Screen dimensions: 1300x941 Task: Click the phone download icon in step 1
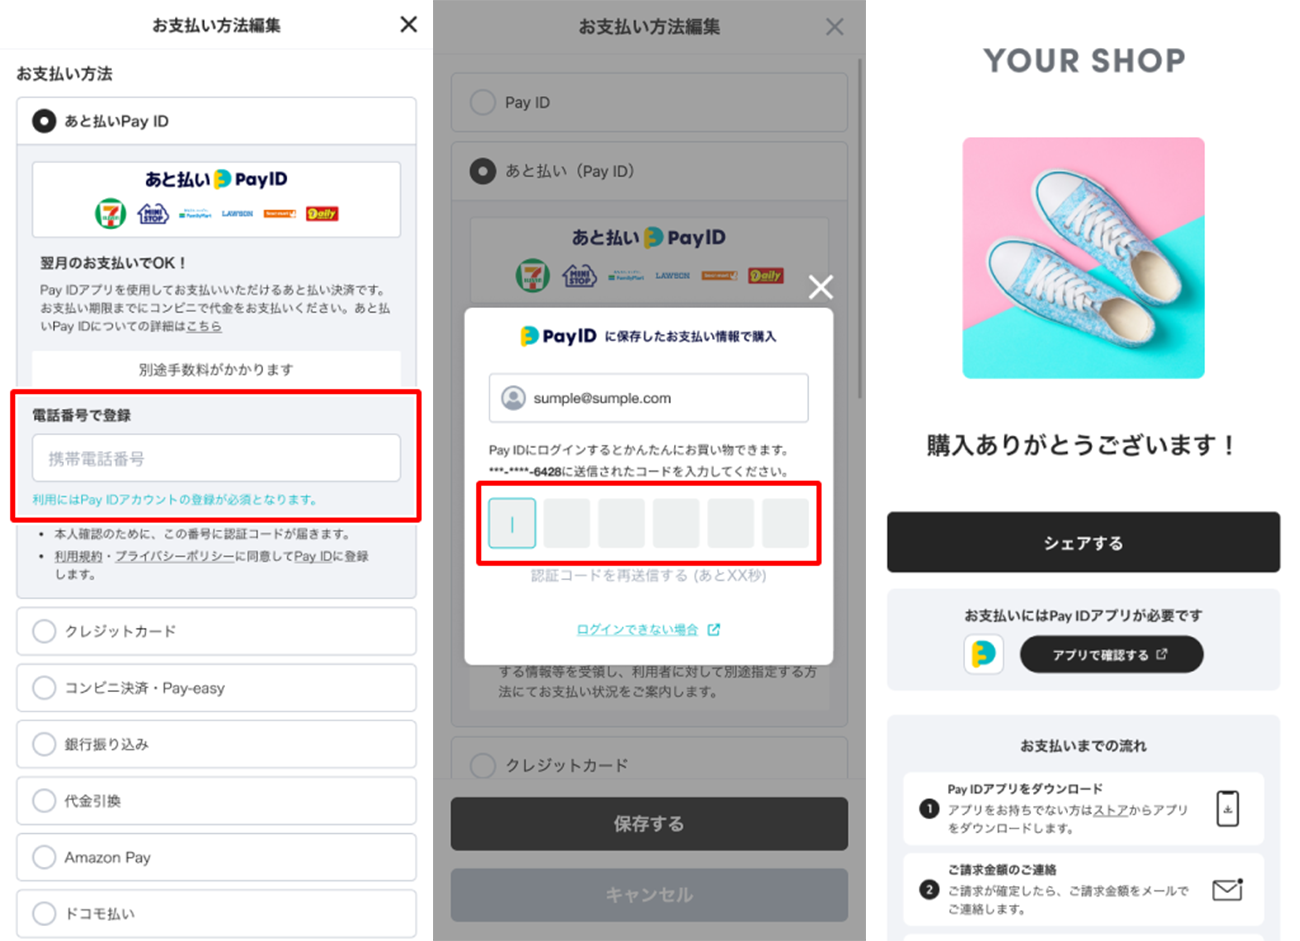pos(1227,808)
